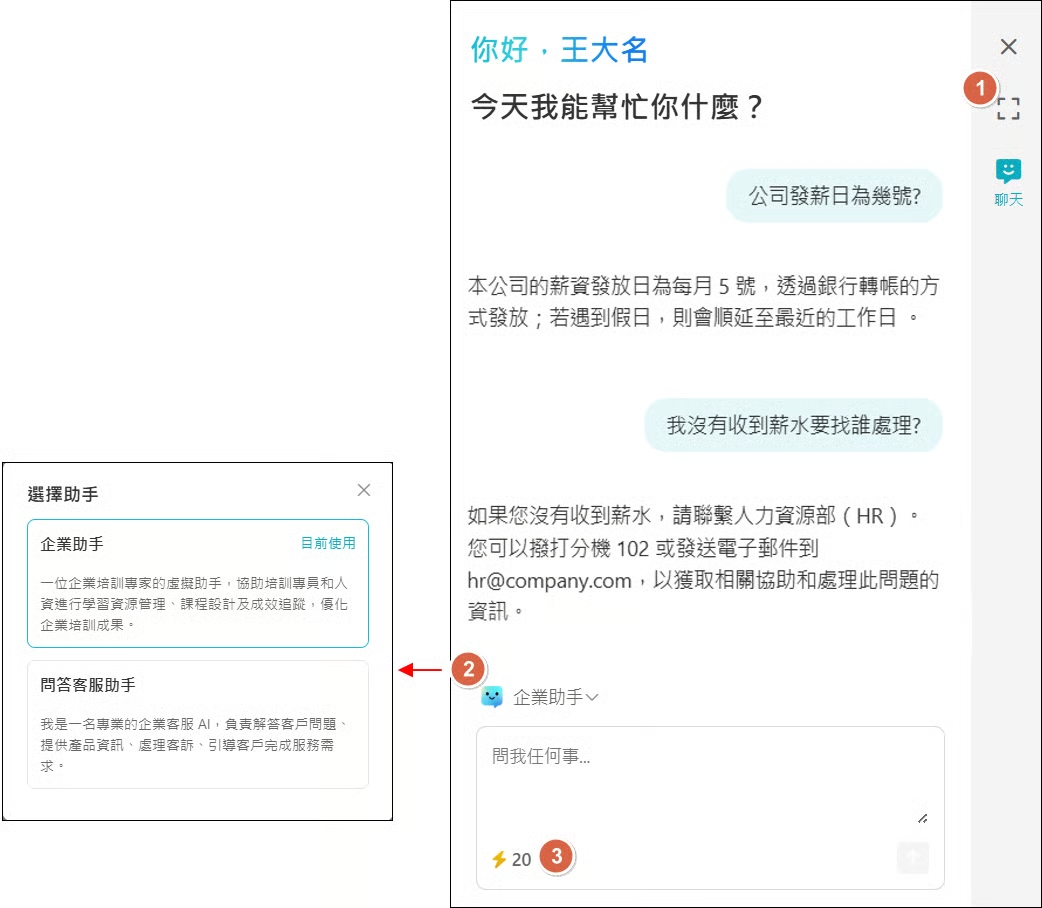Expand the chat panel to fullscreen

pos(1008,109)
